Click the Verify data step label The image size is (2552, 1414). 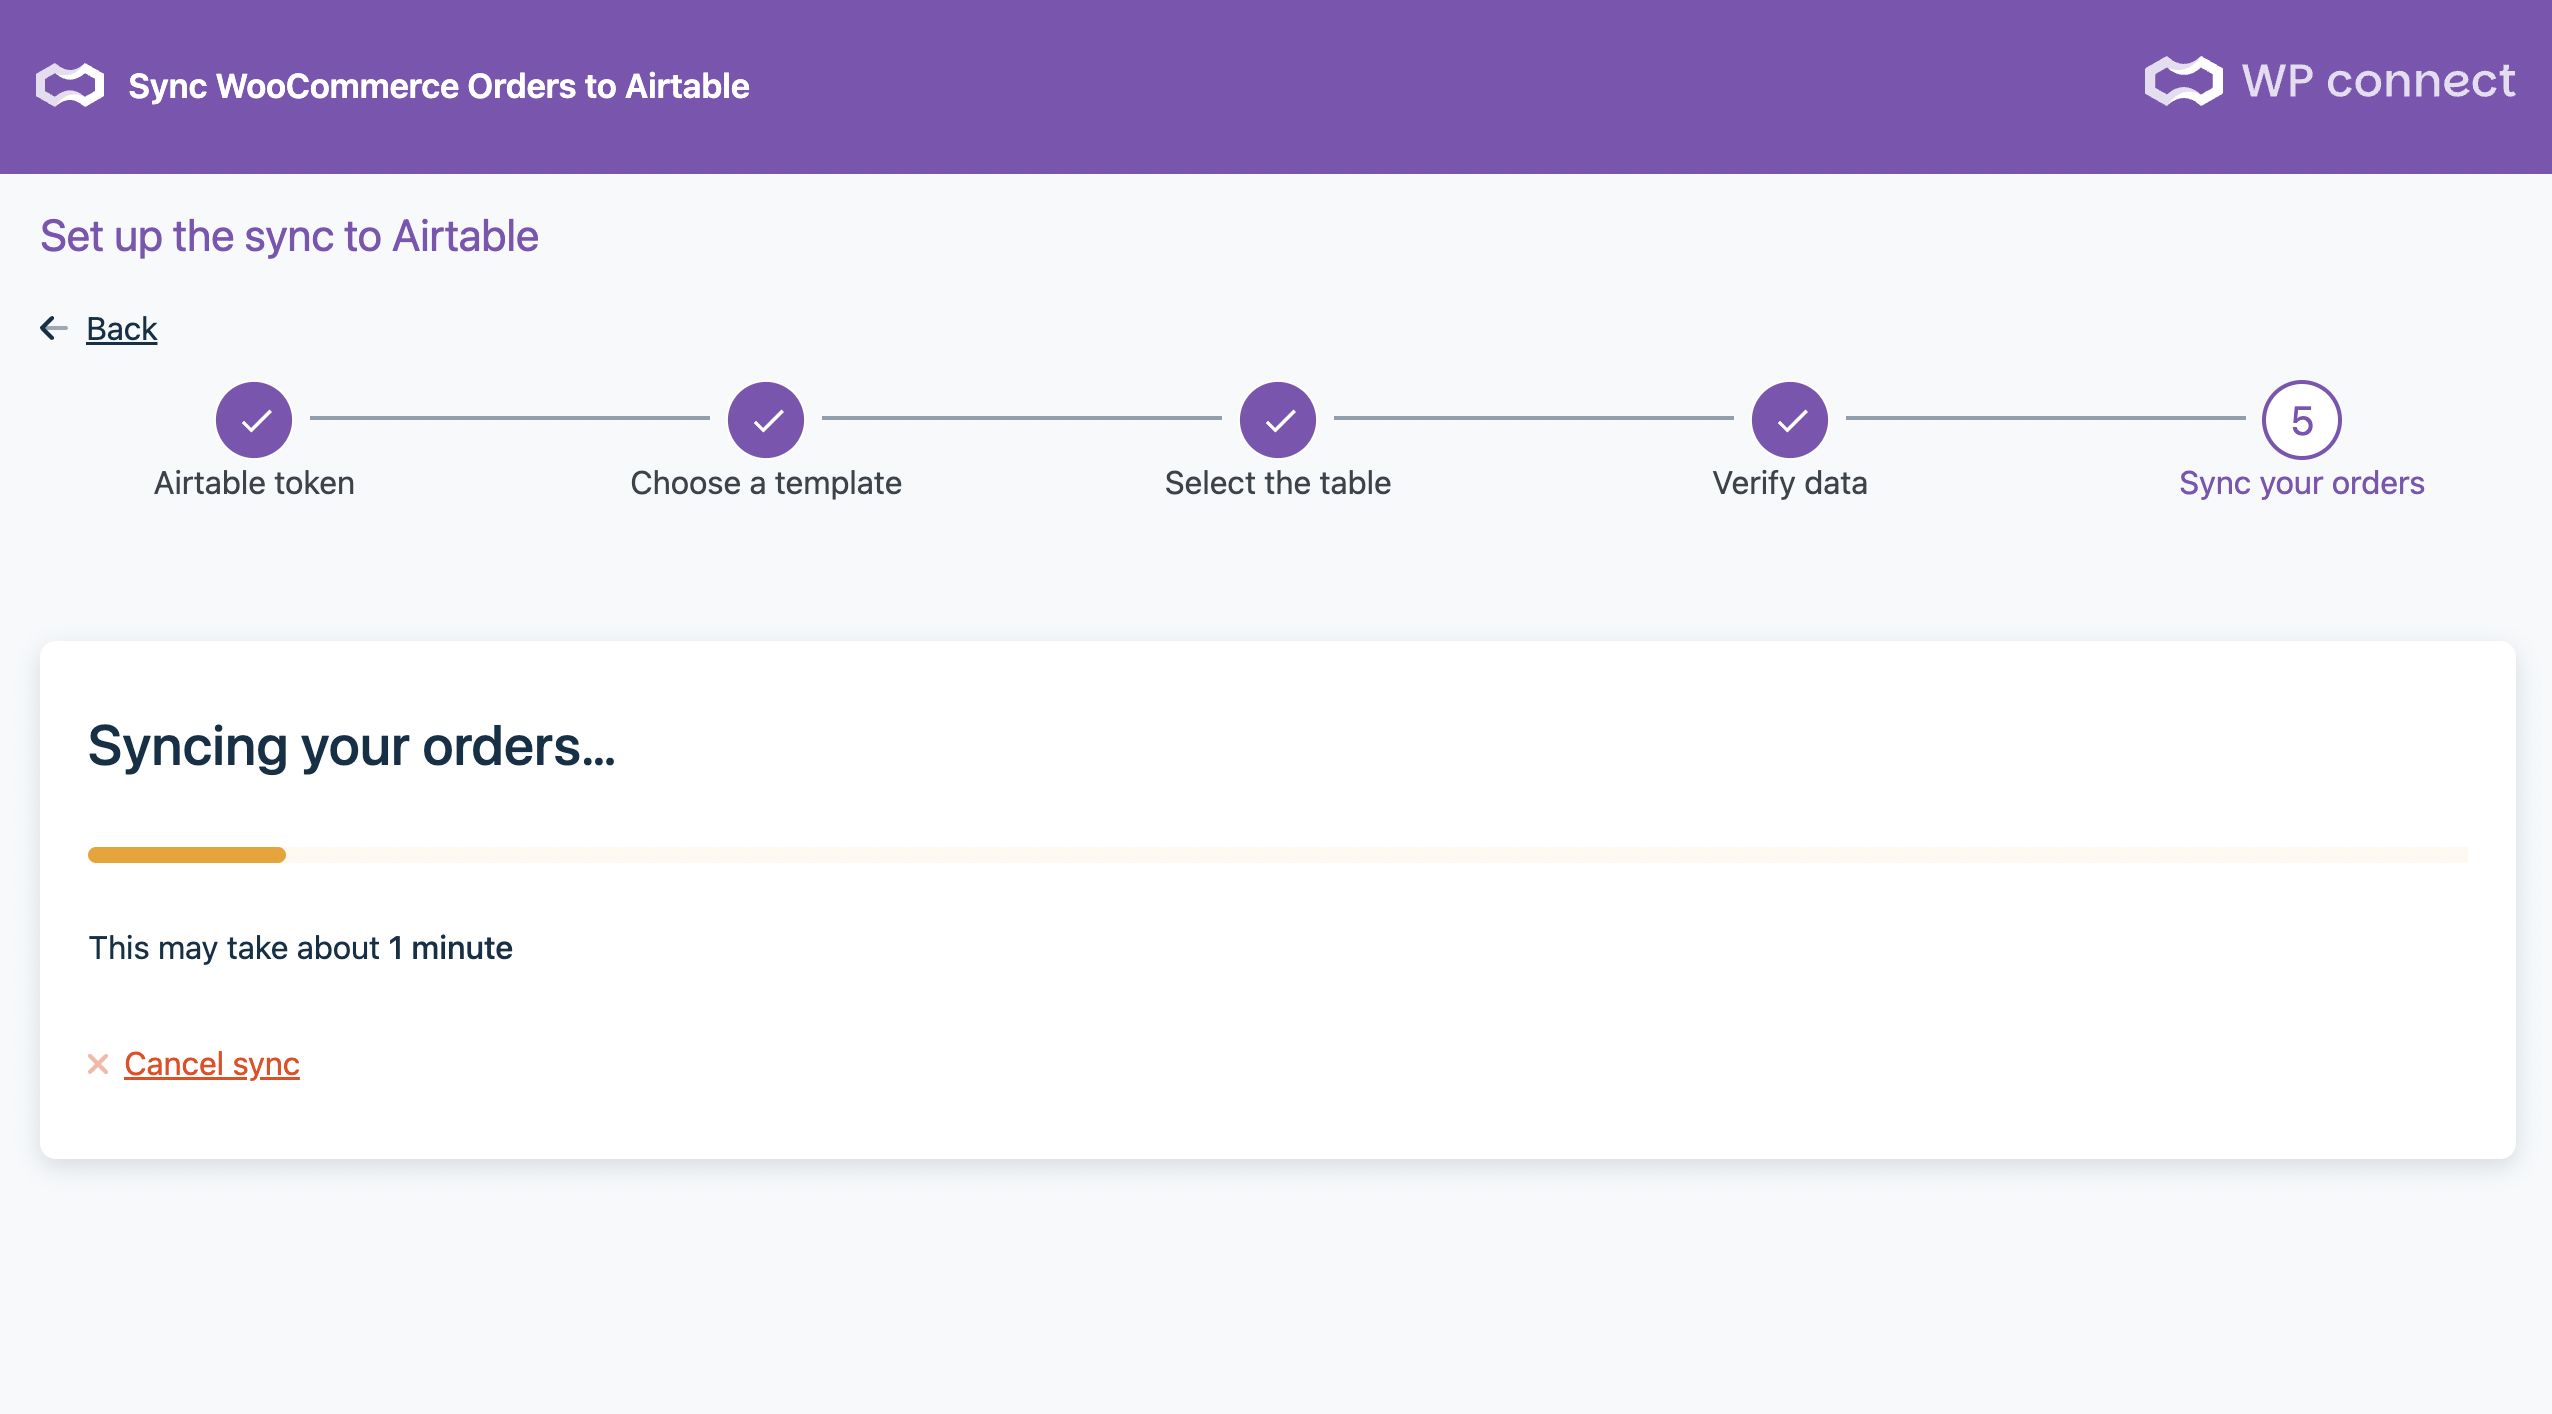1790,483
